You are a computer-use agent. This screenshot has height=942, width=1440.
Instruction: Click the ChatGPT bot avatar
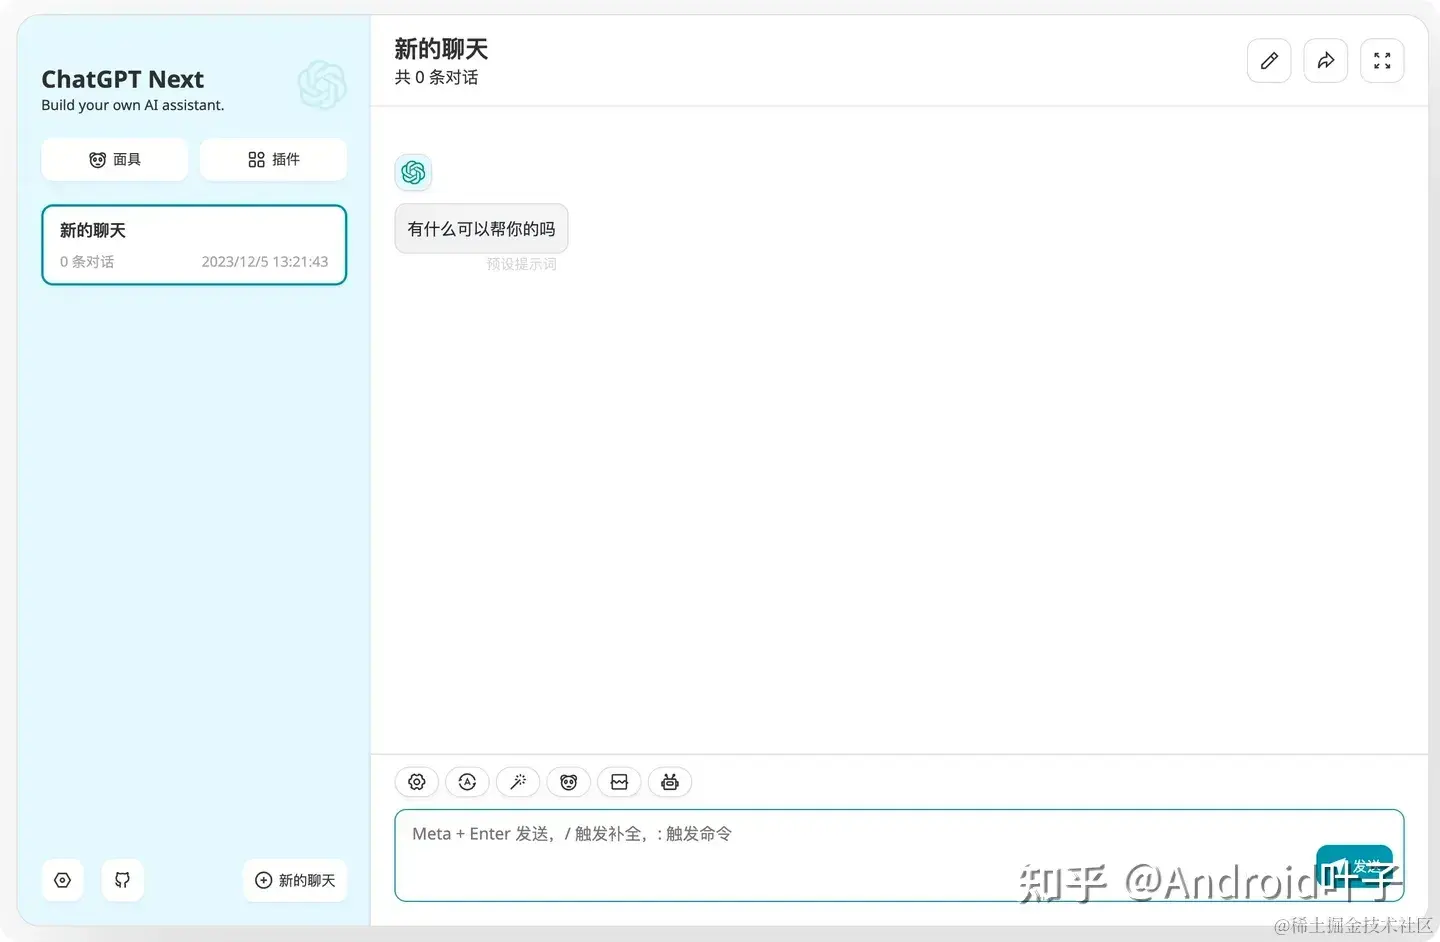pyautogui.click(x=413, y=172)
